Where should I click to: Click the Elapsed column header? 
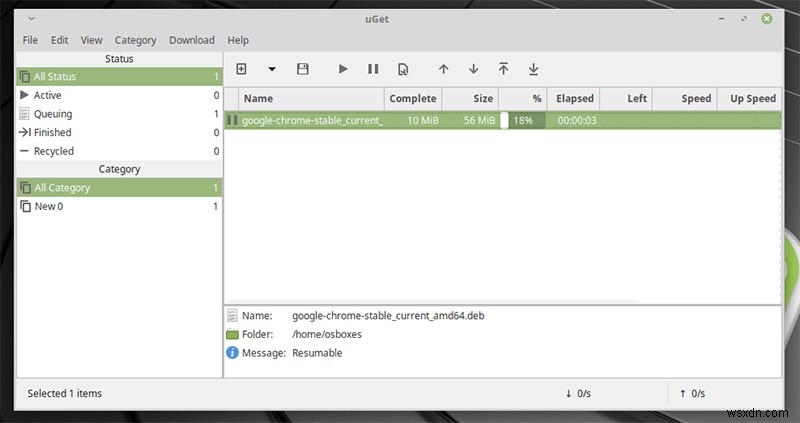pyautogui.click(x=573, y=98)
